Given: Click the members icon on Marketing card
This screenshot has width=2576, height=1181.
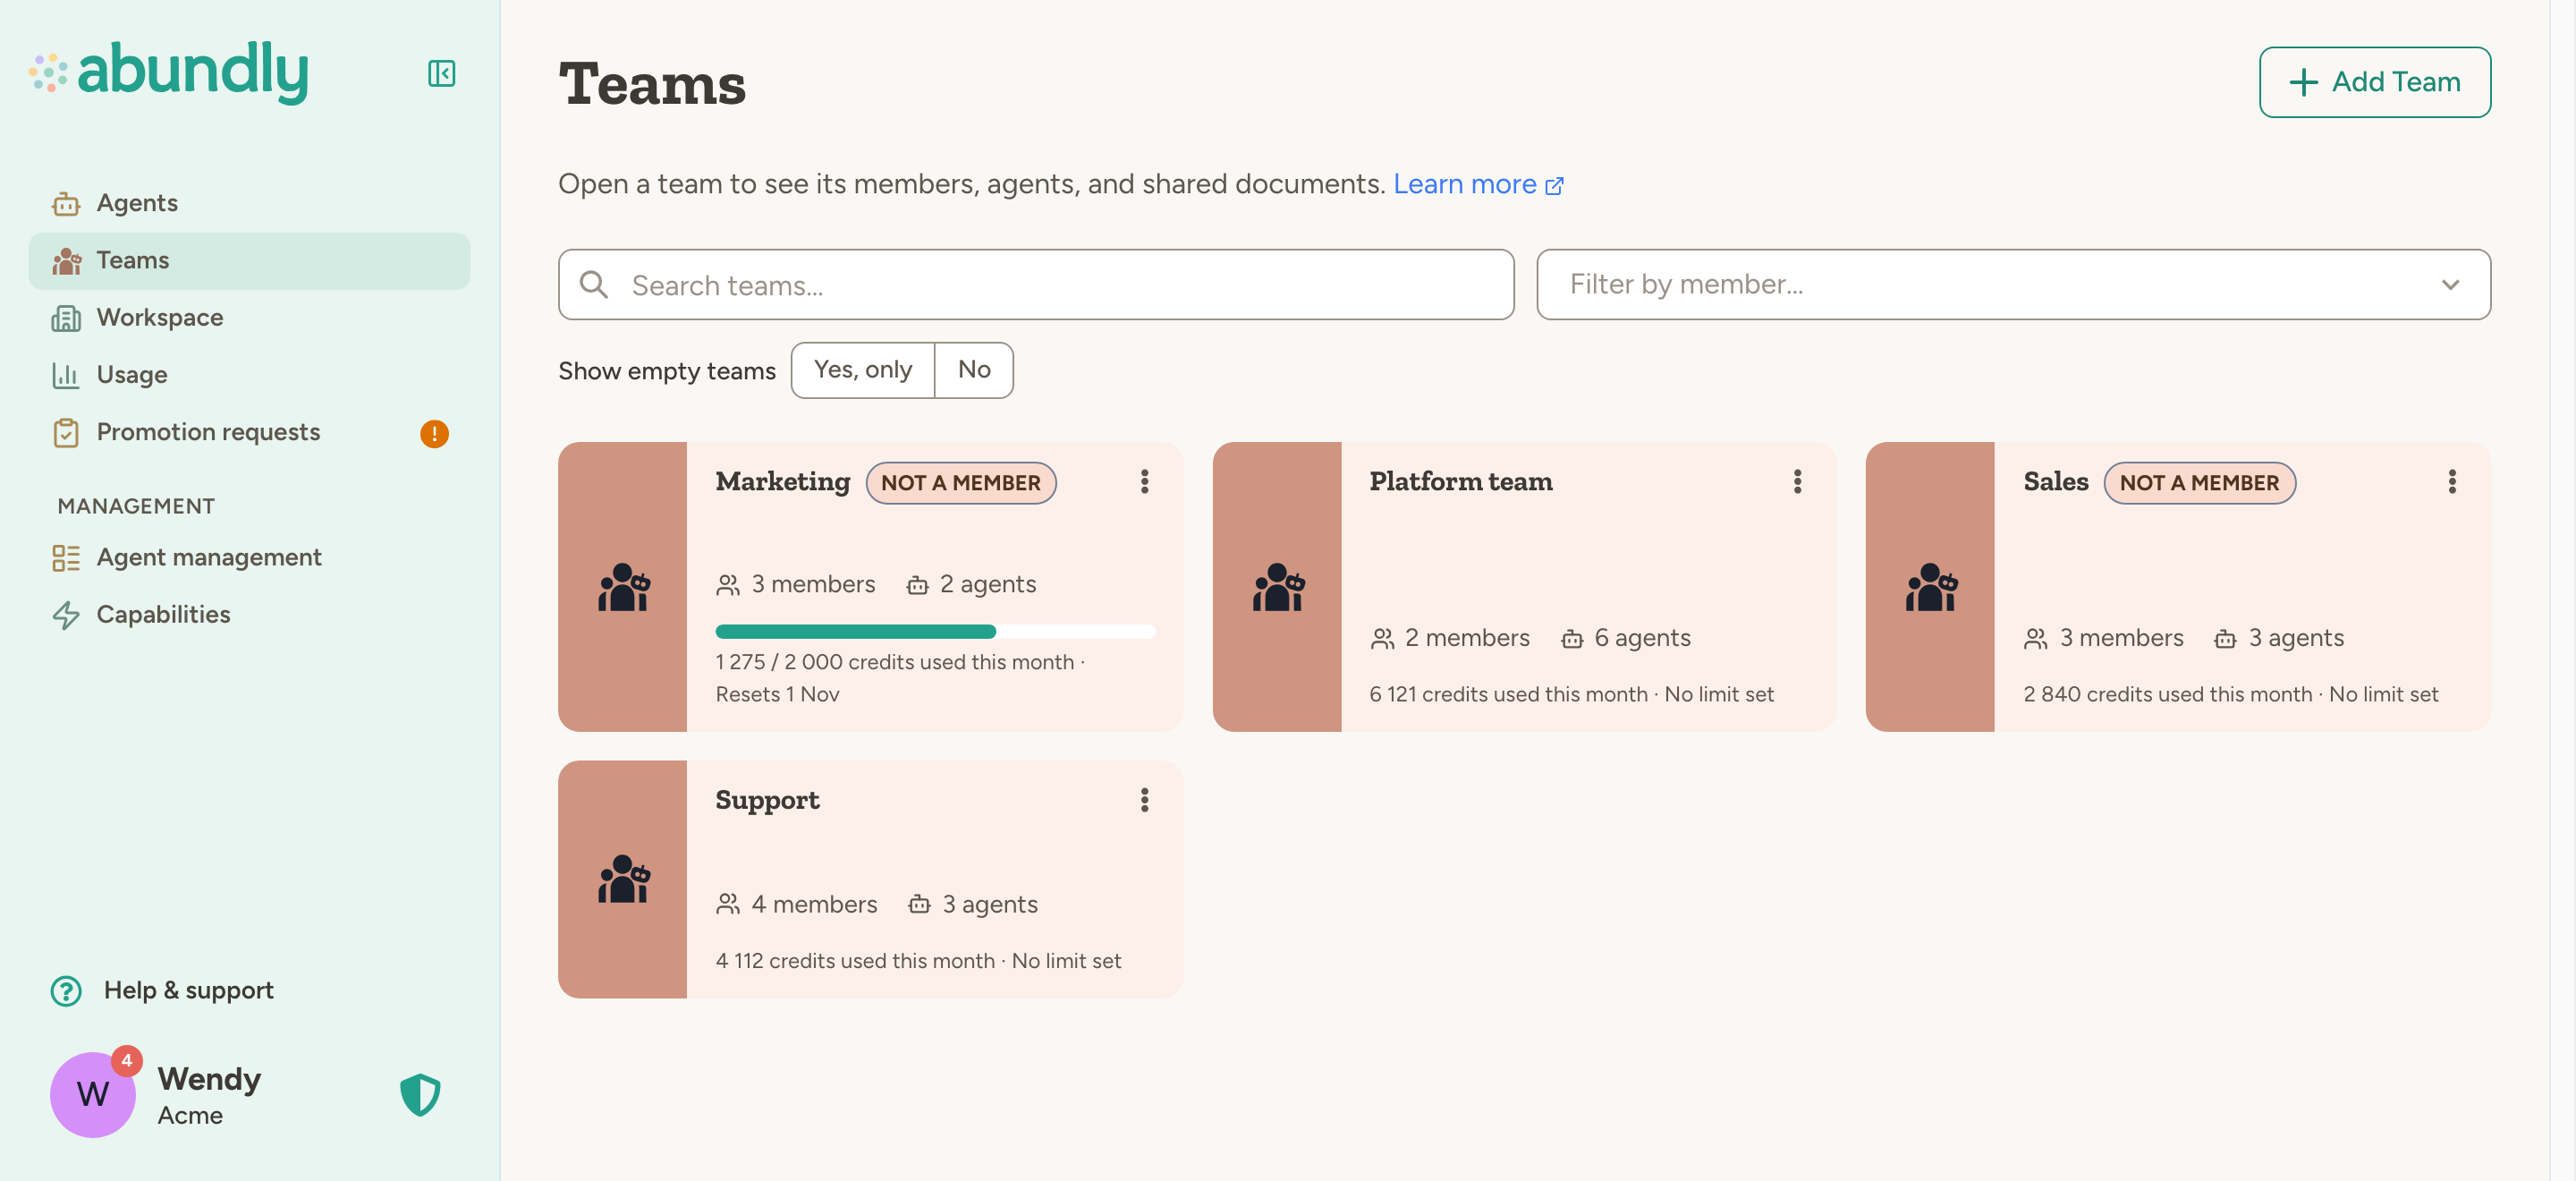Looking at the screenshot, I should [728, 585].
